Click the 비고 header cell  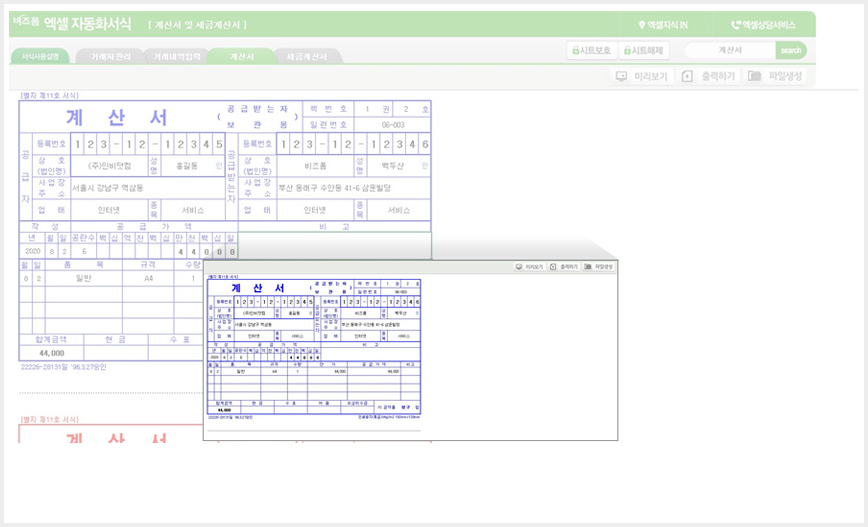(x=334, y=227)
